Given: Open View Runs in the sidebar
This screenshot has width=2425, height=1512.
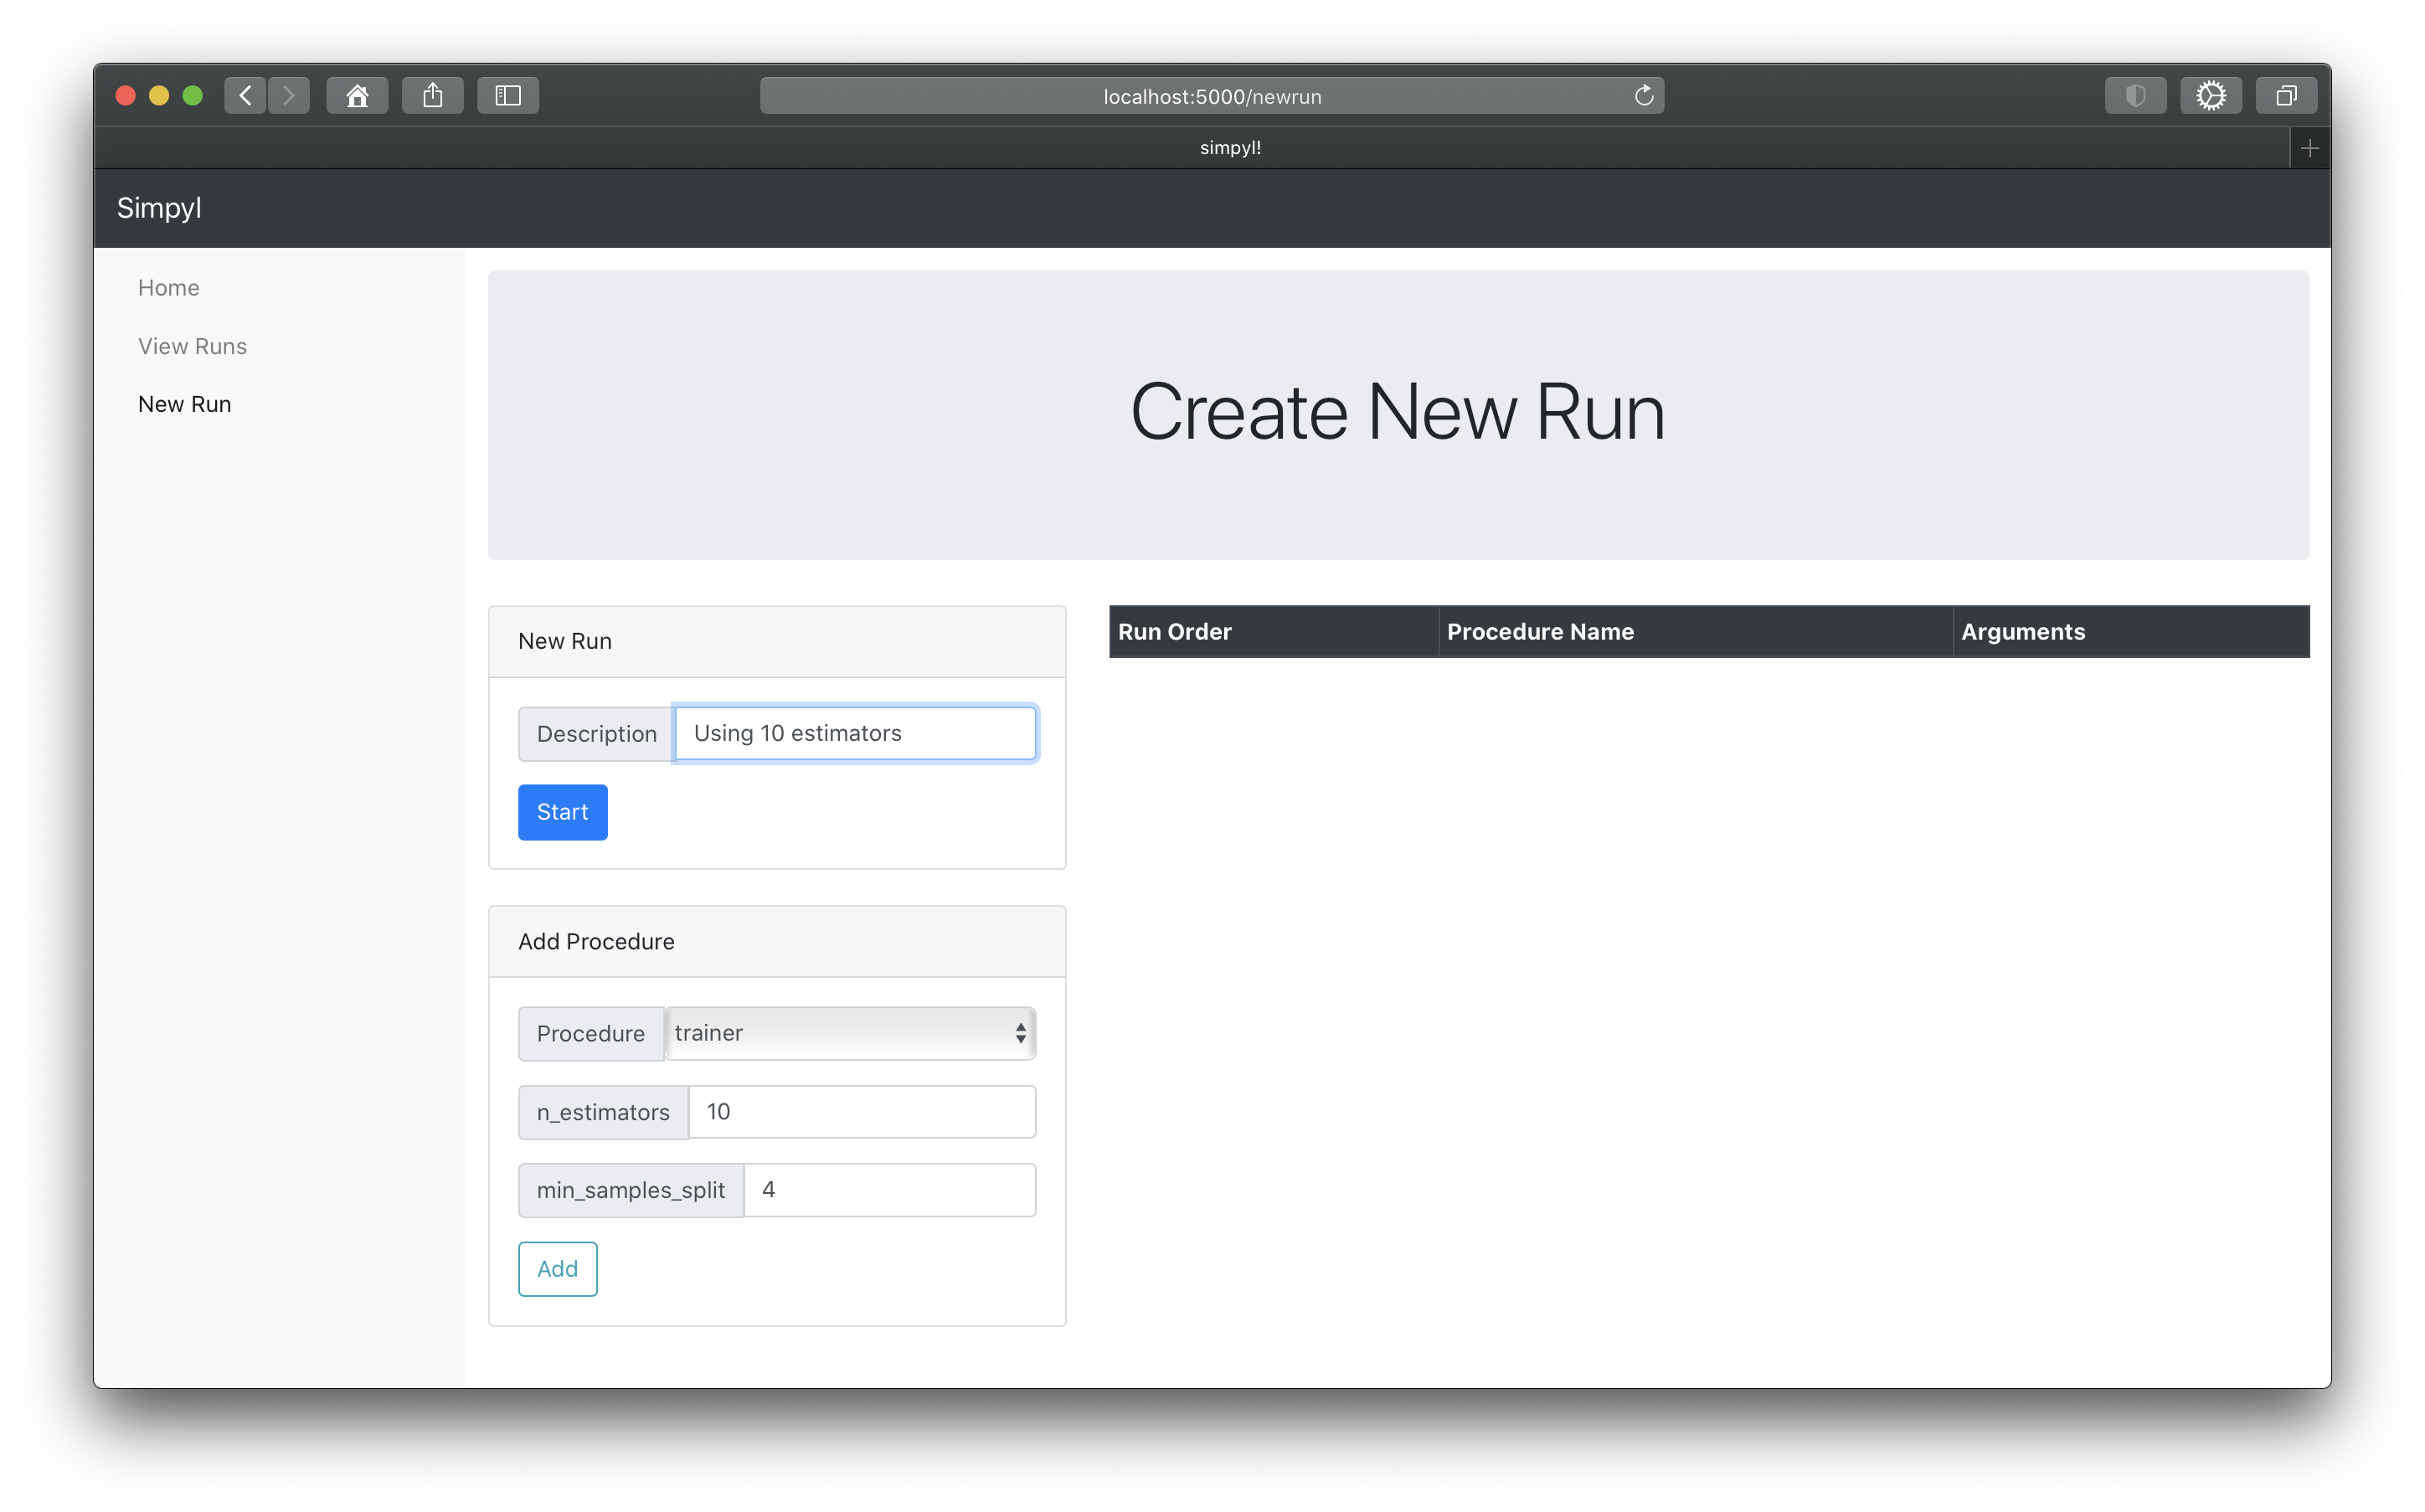Looking at the screenshot, I should pos(192,346).
